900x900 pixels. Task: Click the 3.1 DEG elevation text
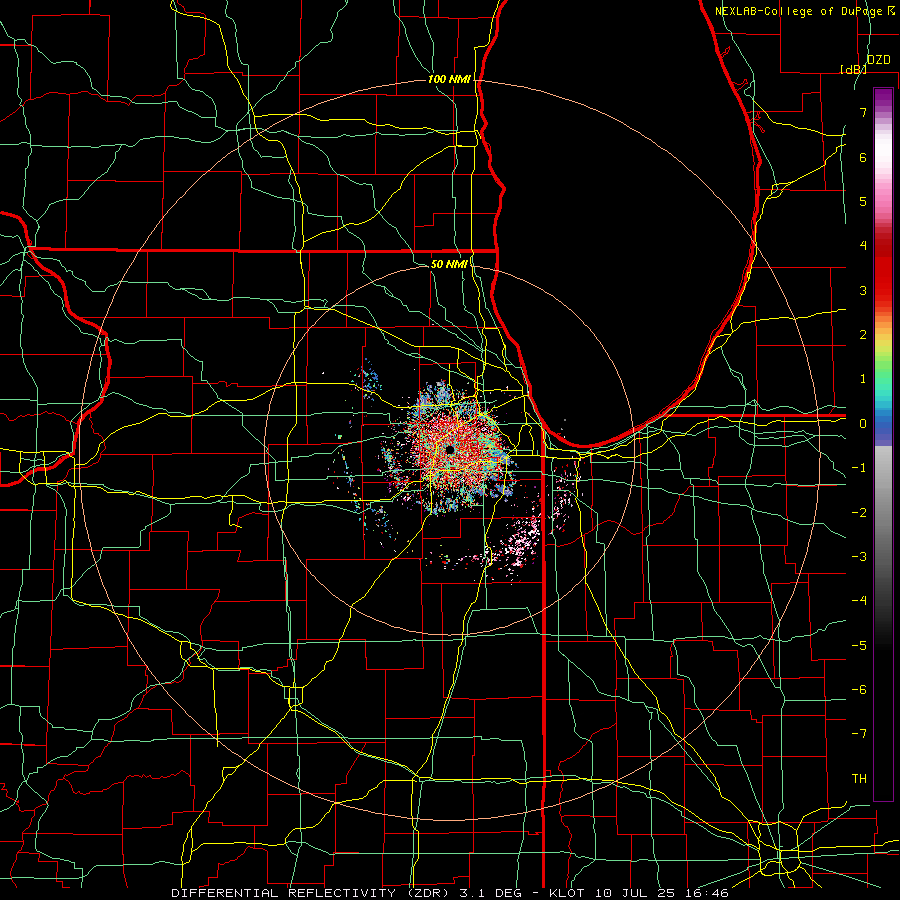(x=492, y=893)
